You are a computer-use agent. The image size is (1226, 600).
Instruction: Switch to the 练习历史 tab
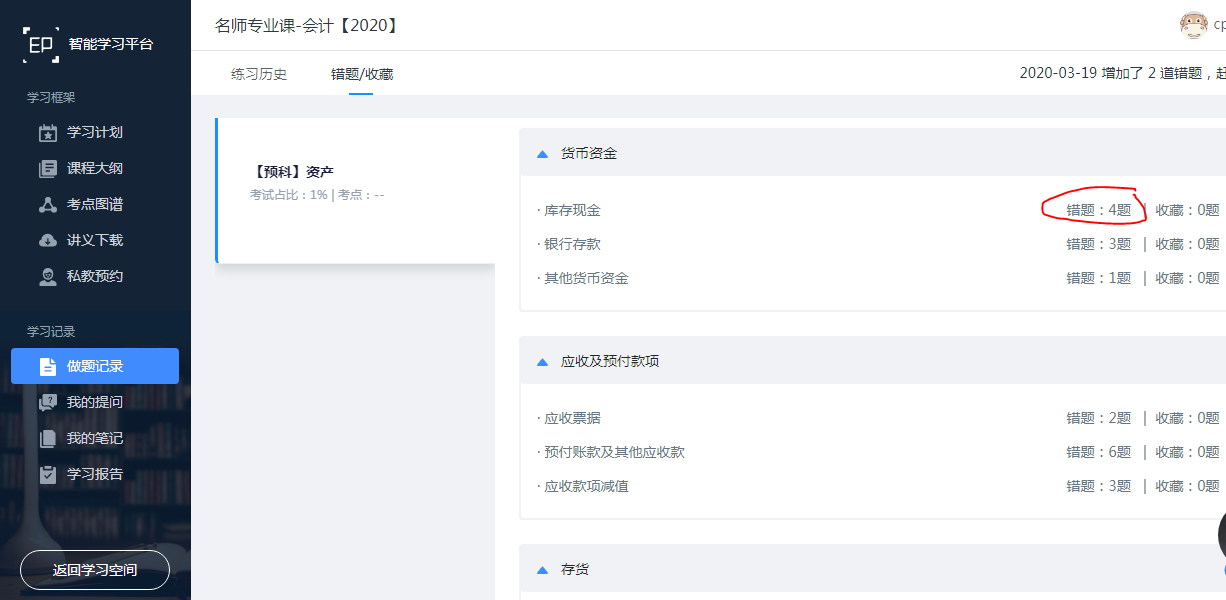pyautogui.click(x=259, y=74)
